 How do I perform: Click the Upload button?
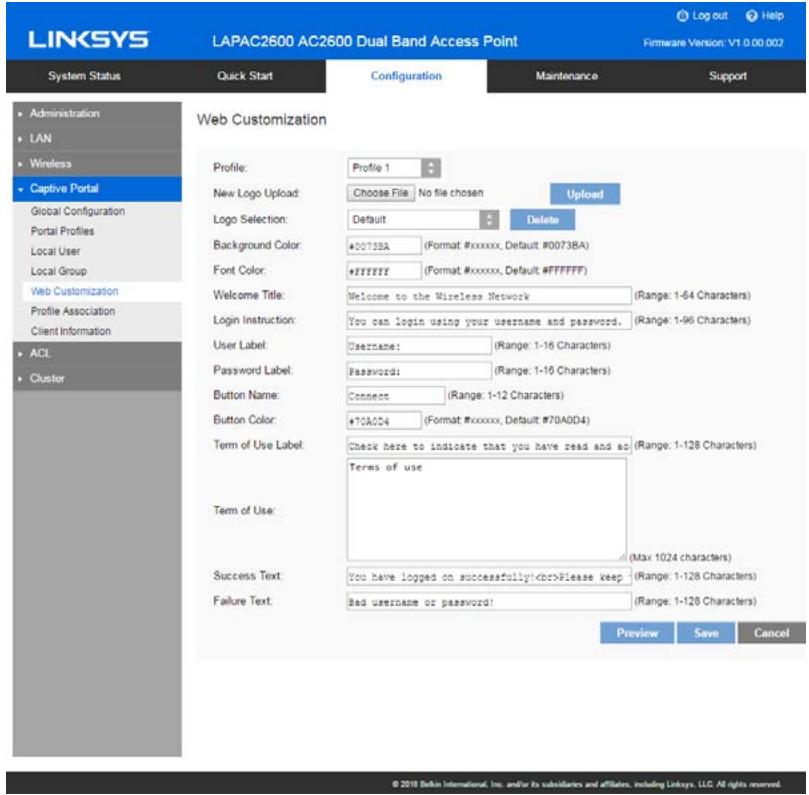(585, 194)
